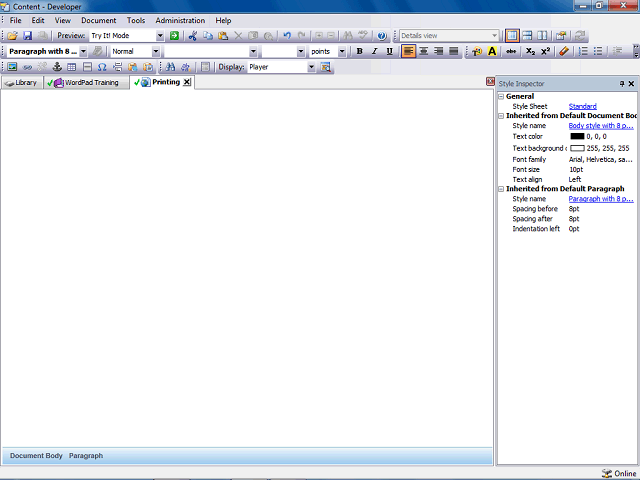The width and height of the screenshot is (640, 480).
Task: Click Insert Table grid icon
Action: tap(72, 67)
